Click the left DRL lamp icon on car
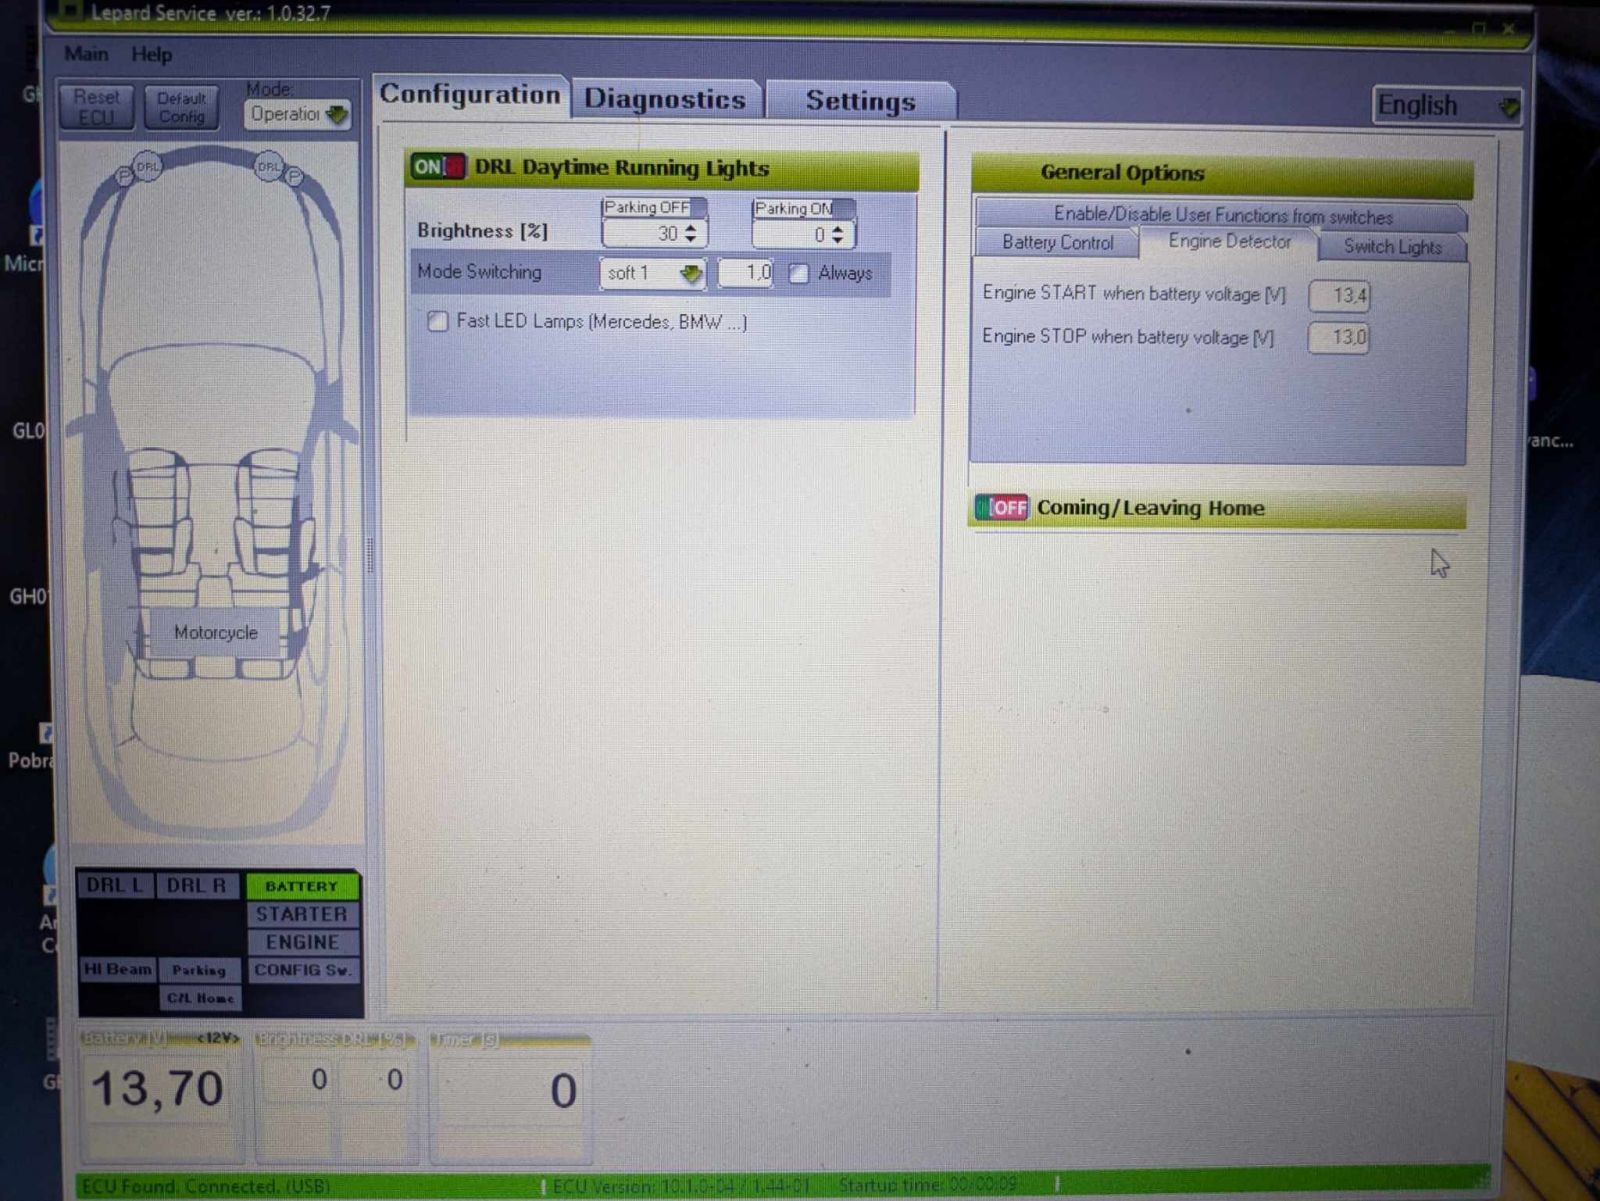The width and height of the screenshot is (1600, 1201). (147, 167)
